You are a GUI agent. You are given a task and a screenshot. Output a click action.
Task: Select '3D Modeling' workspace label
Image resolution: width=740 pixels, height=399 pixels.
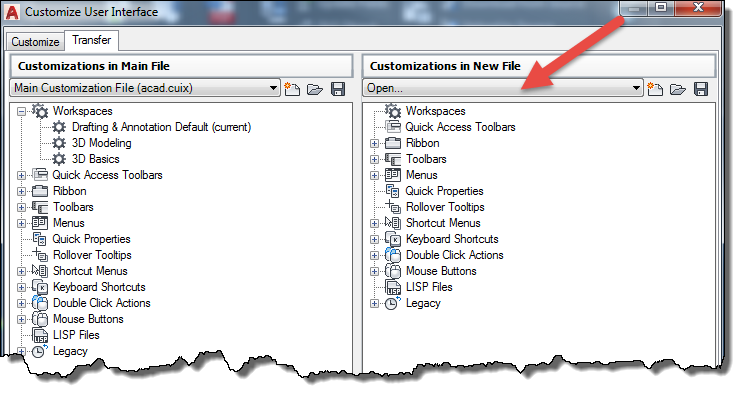(101, 143)
